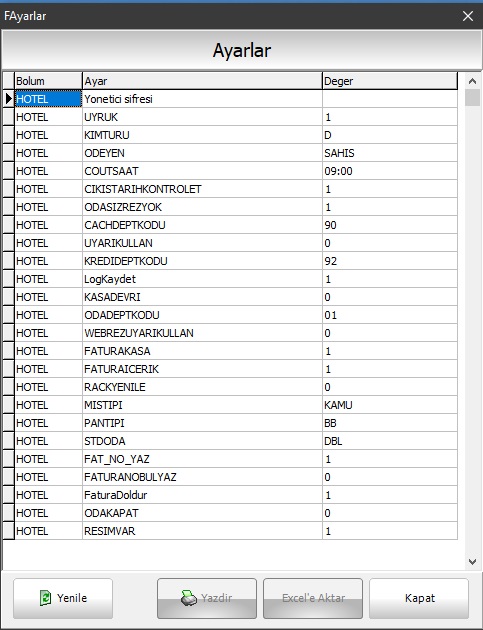Click the green refresh icon on Yenile
This screenshot has height=630, width=483.
[x=45, y=598]
